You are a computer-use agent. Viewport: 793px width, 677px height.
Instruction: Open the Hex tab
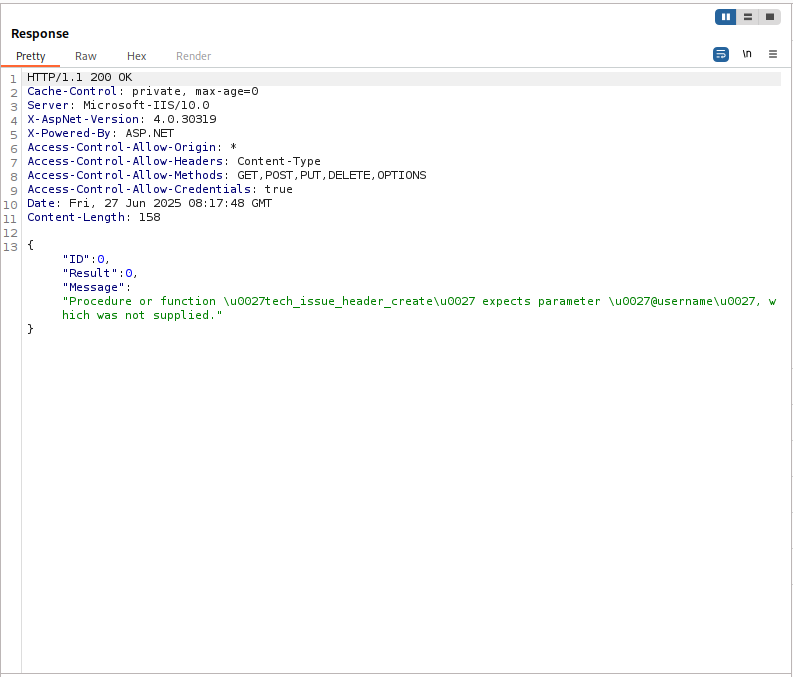137,56
